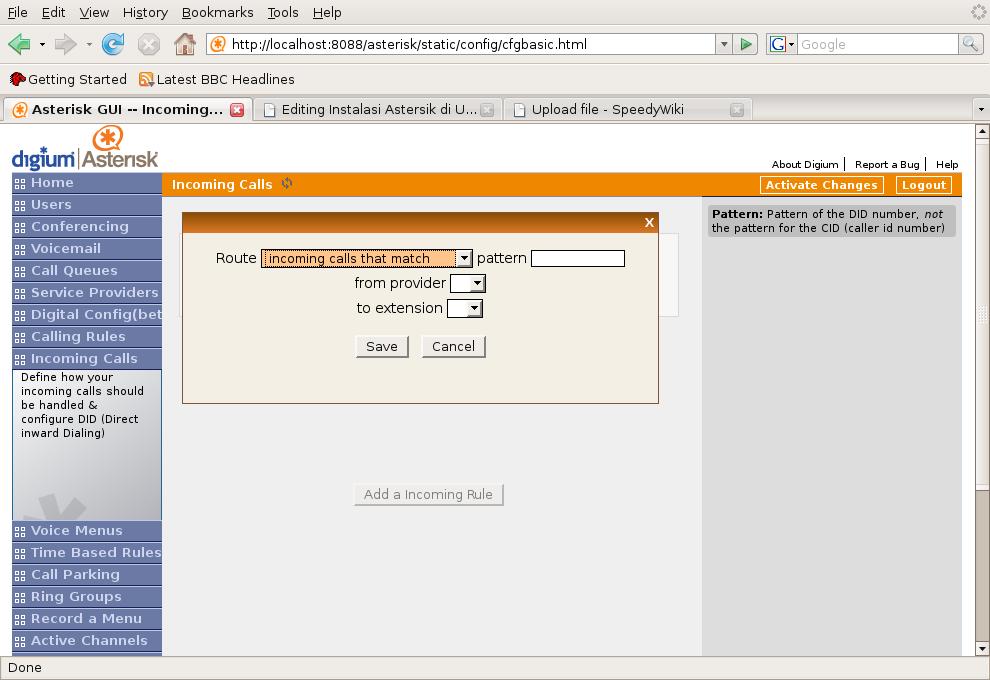Click the Digium Asterisk logo
Screen dimensions: 990x680
85,148
